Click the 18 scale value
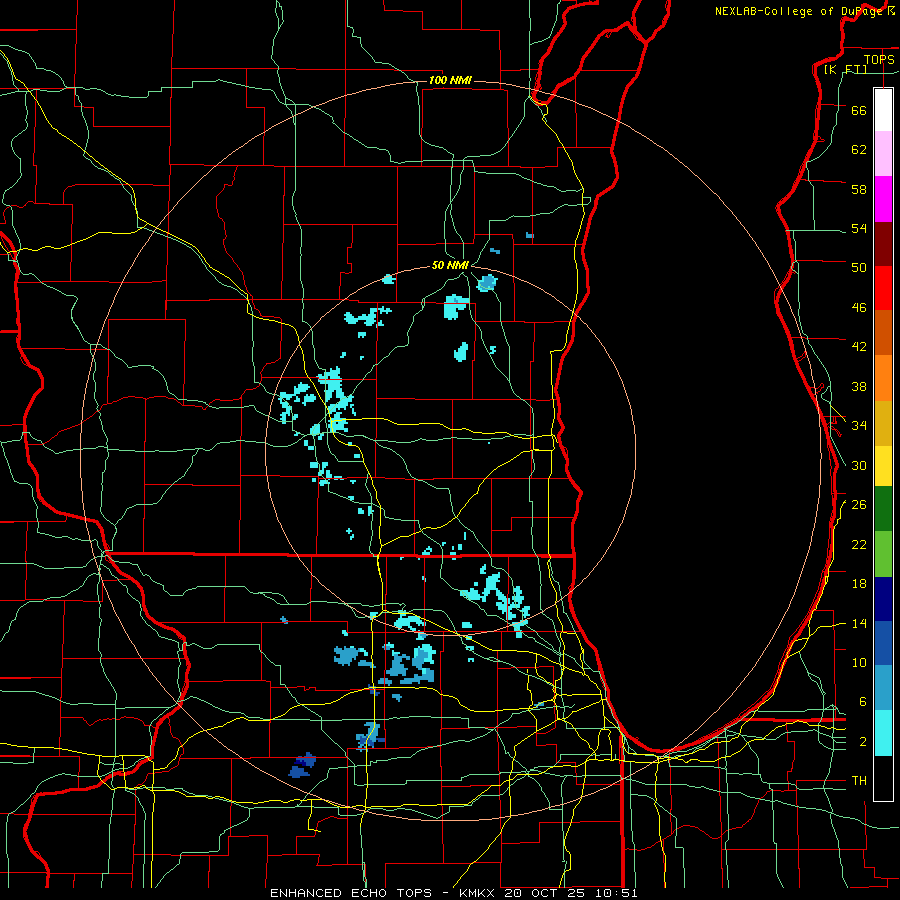Viewport: 900px width, 900px height. [x=859, y=584]
